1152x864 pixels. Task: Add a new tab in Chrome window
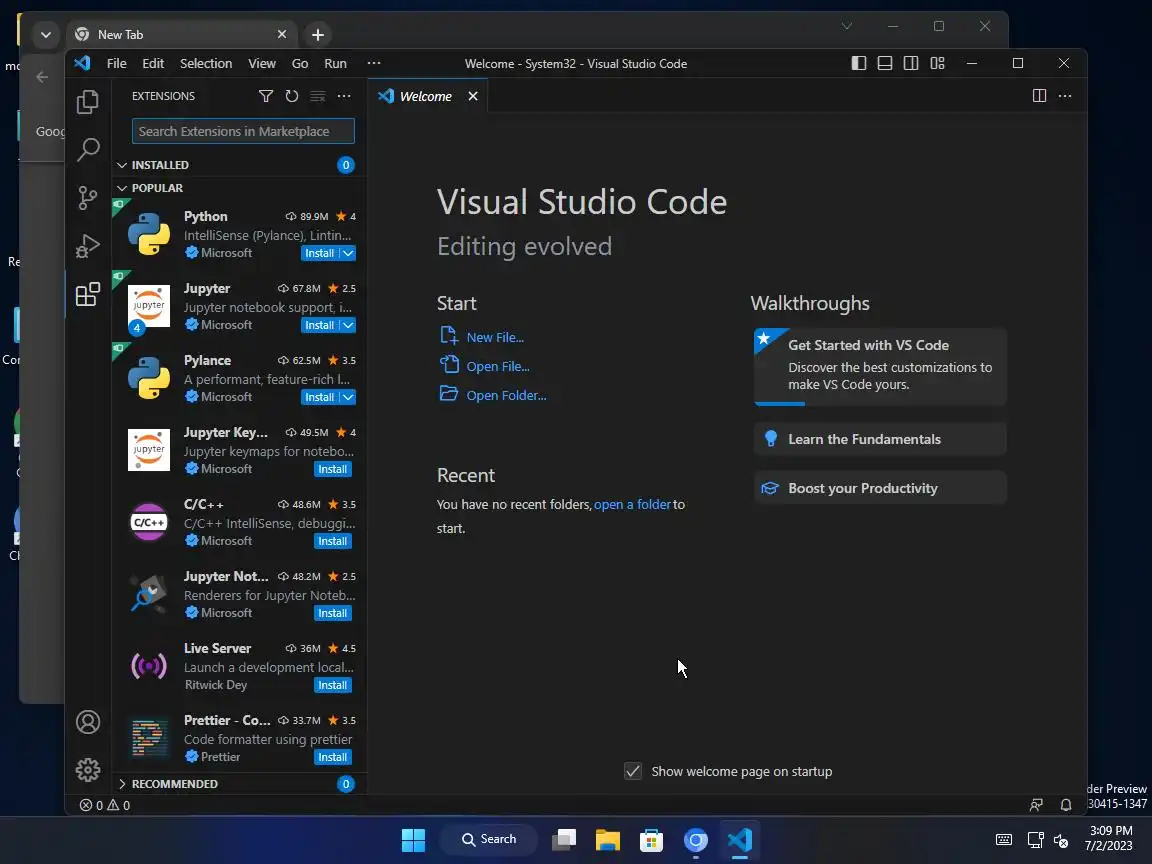coord(317,35)
